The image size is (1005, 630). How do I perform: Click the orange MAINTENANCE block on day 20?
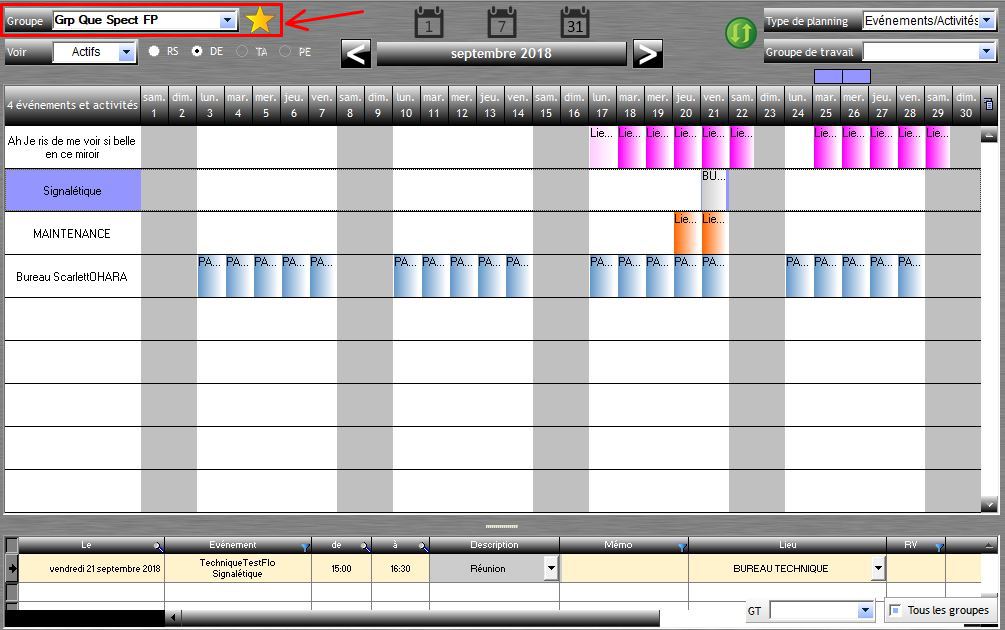point(686,233)
